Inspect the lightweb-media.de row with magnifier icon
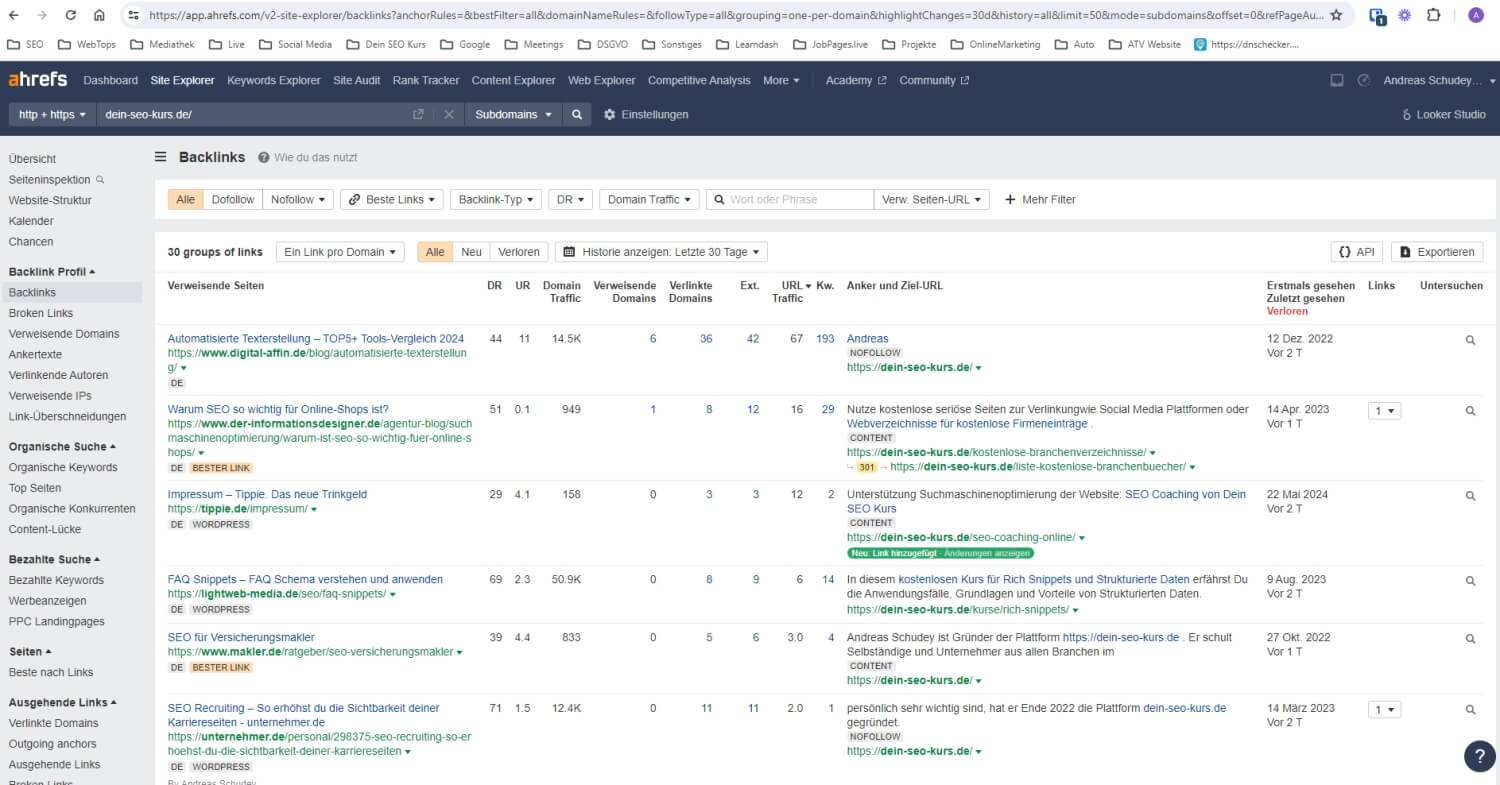The image size is (1500, 785). coord(1470,581)
